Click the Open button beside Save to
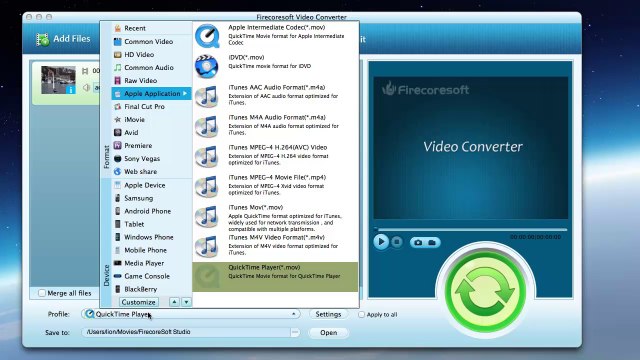 [x=328, y=333]
